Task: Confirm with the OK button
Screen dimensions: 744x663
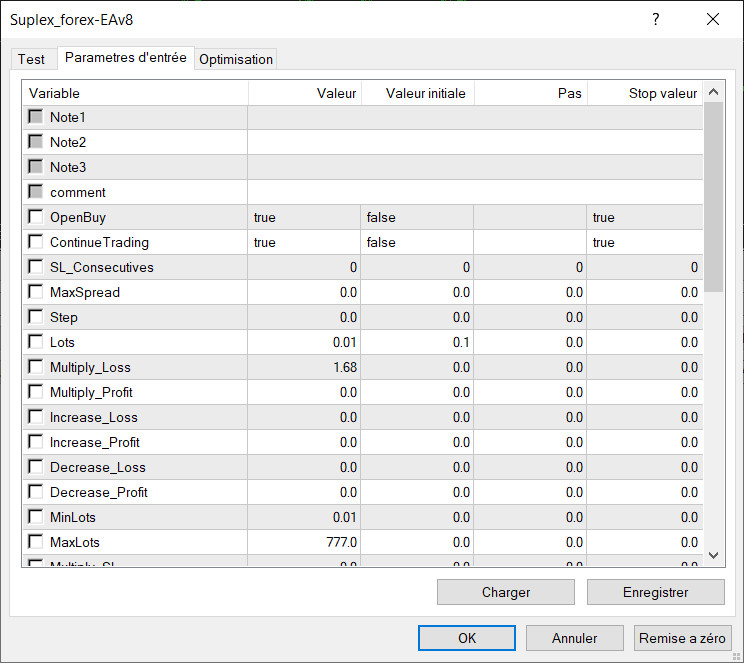Action: click(x=467, y=638)
